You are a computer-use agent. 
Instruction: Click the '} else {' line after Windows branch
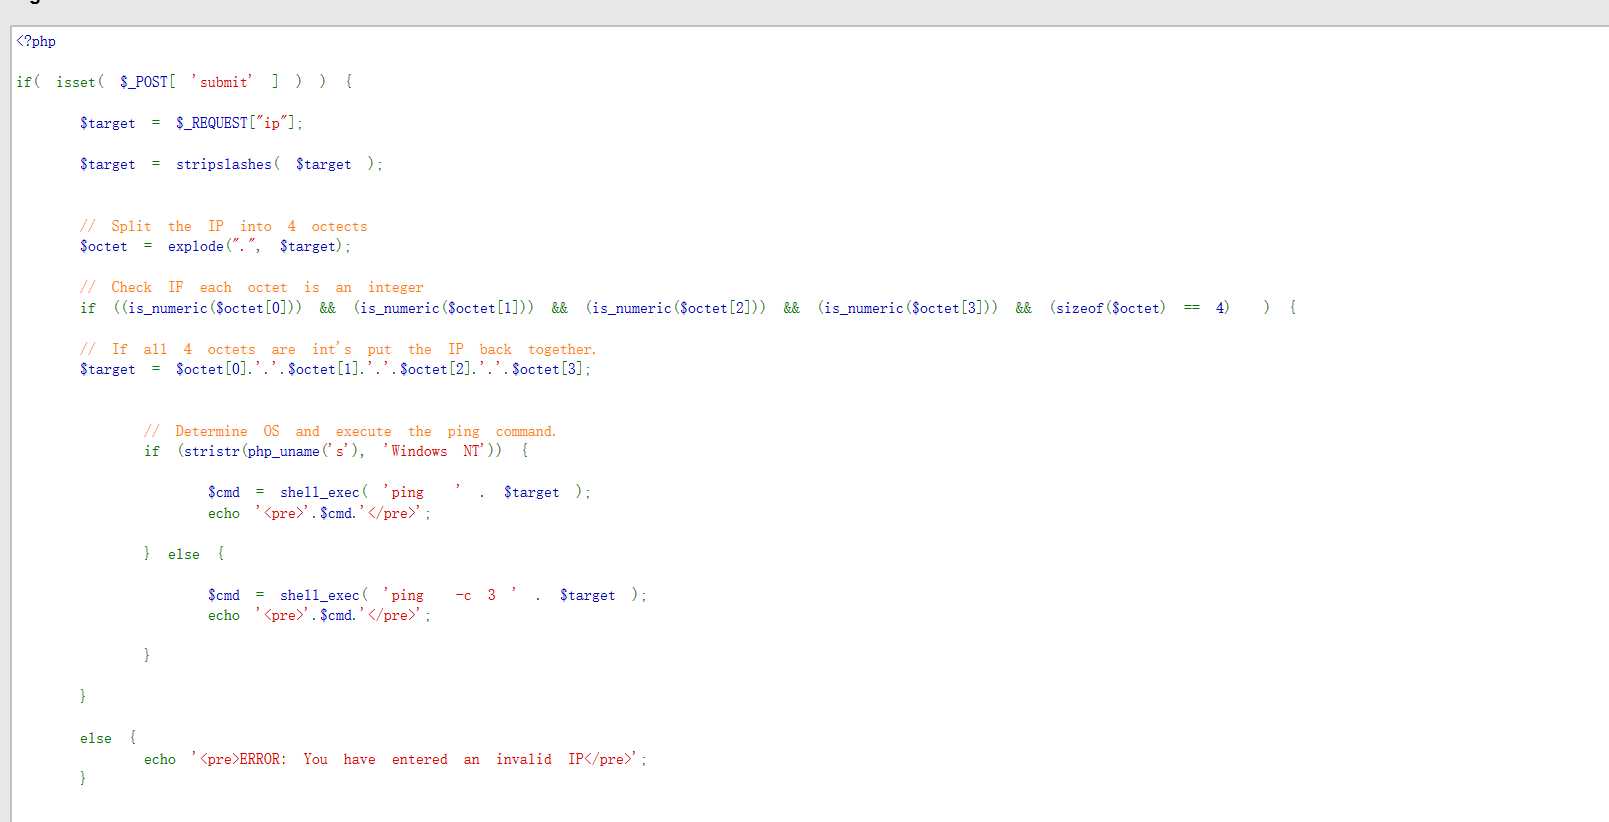click(184, 554)
